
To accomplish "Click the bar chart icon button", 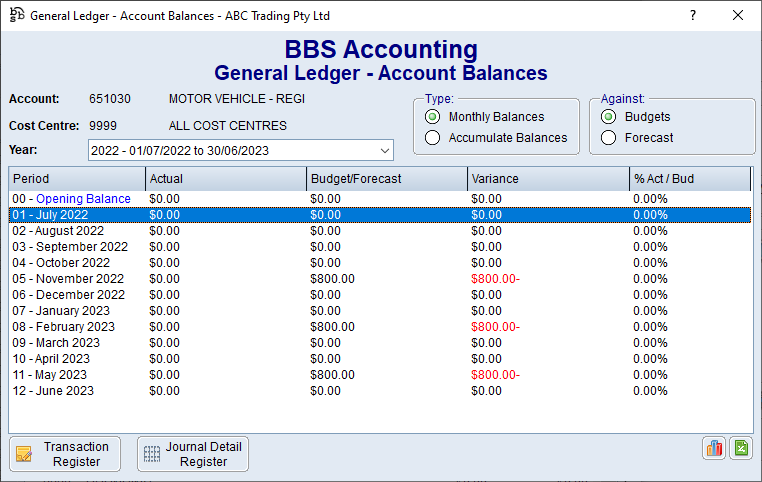I will point(714,448).
